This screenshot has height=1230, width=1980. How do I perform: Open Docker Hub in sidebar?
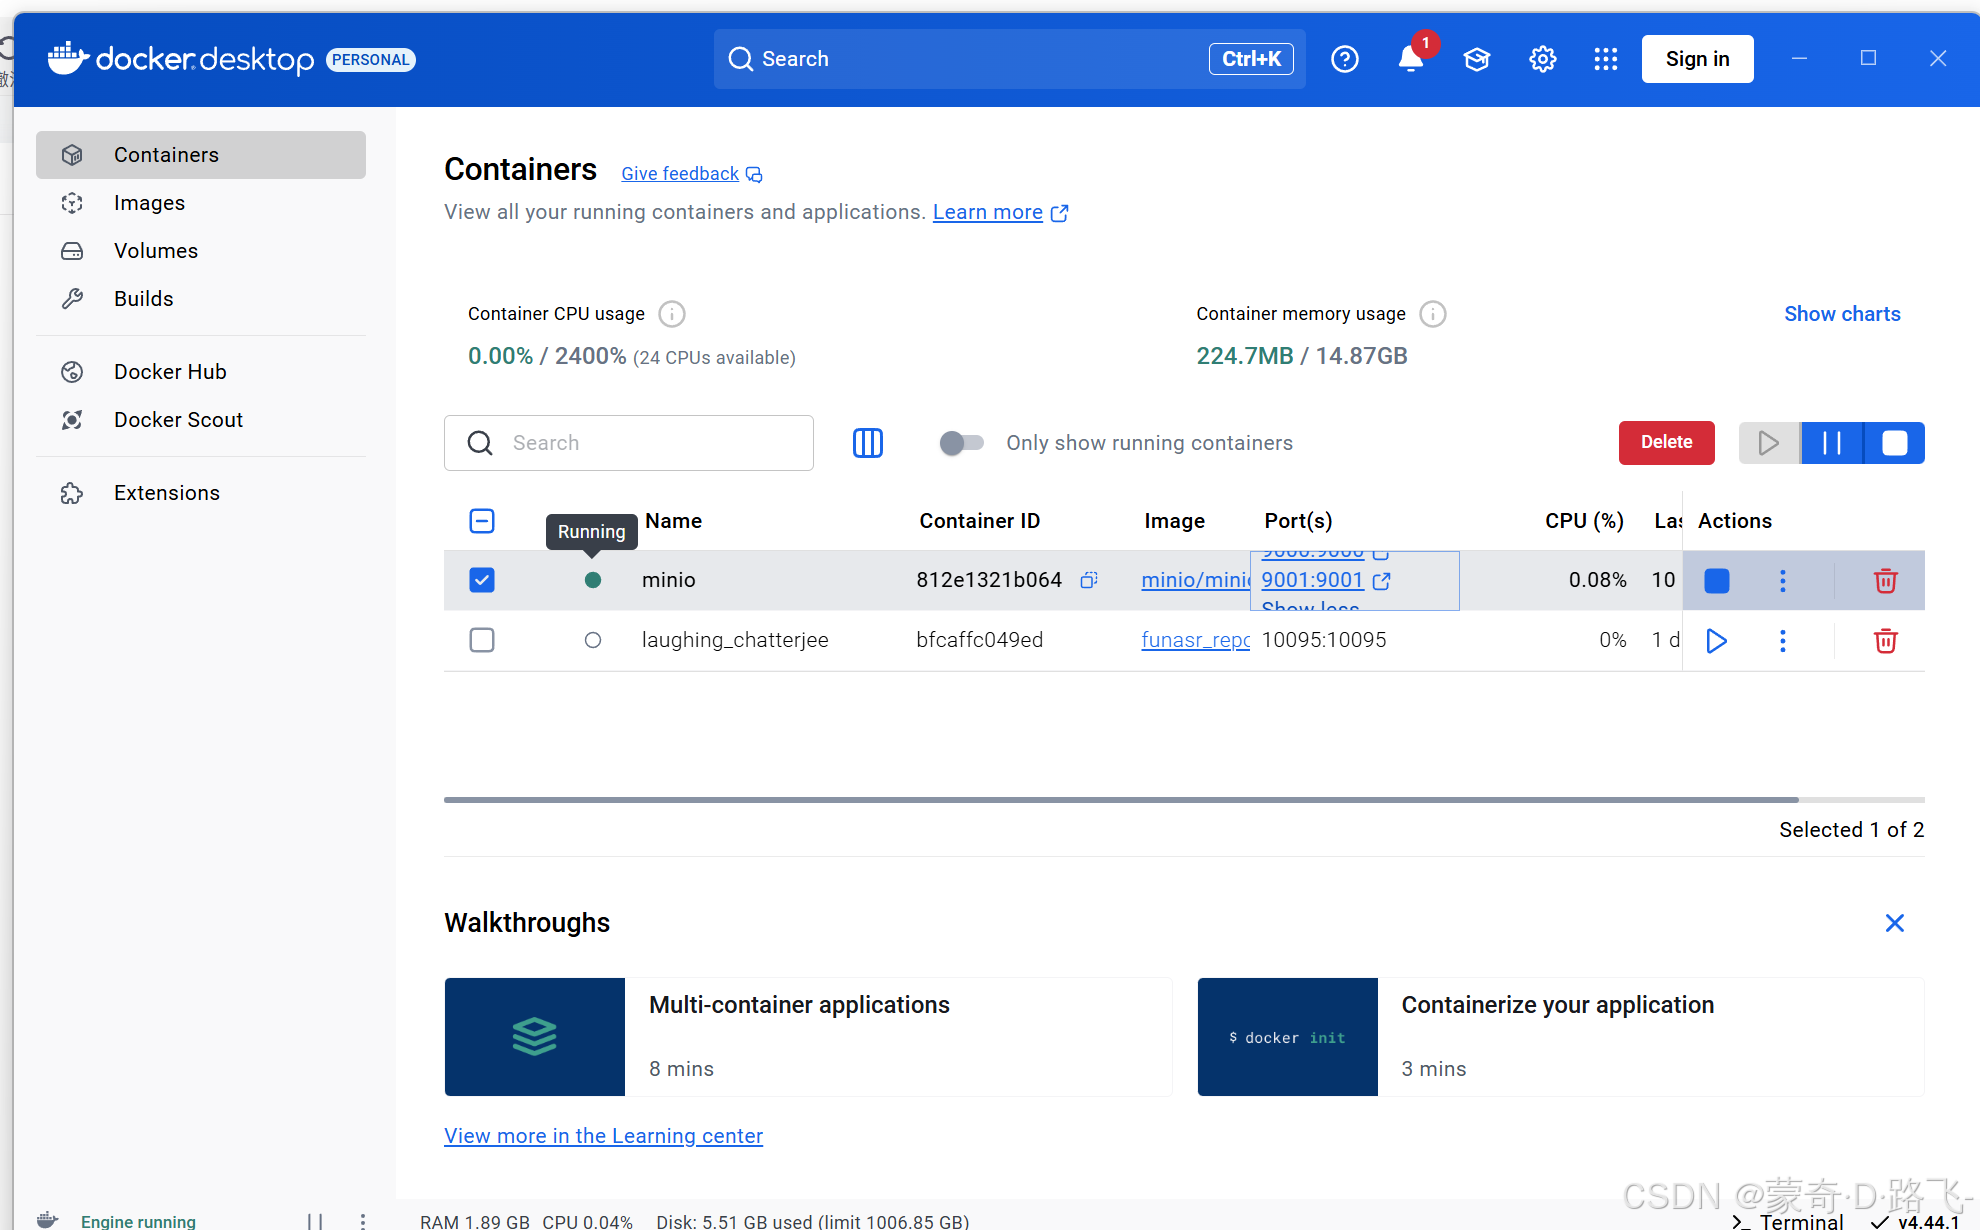point(201,372)
